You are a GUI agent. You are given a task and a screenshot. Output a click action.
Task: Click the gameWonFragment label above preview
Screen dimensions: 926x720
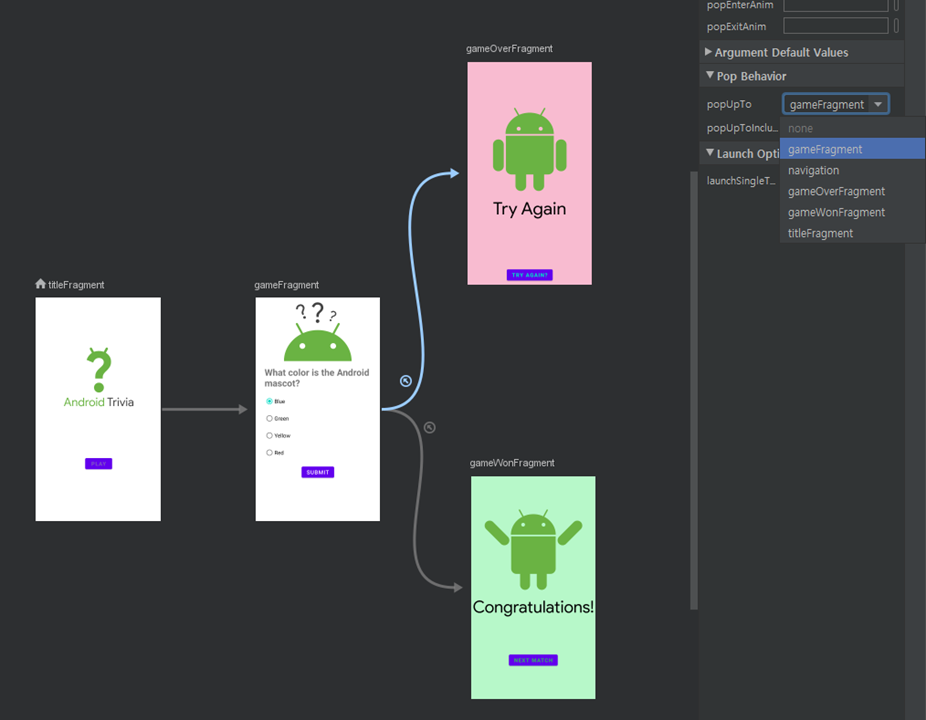click(512, 462)
